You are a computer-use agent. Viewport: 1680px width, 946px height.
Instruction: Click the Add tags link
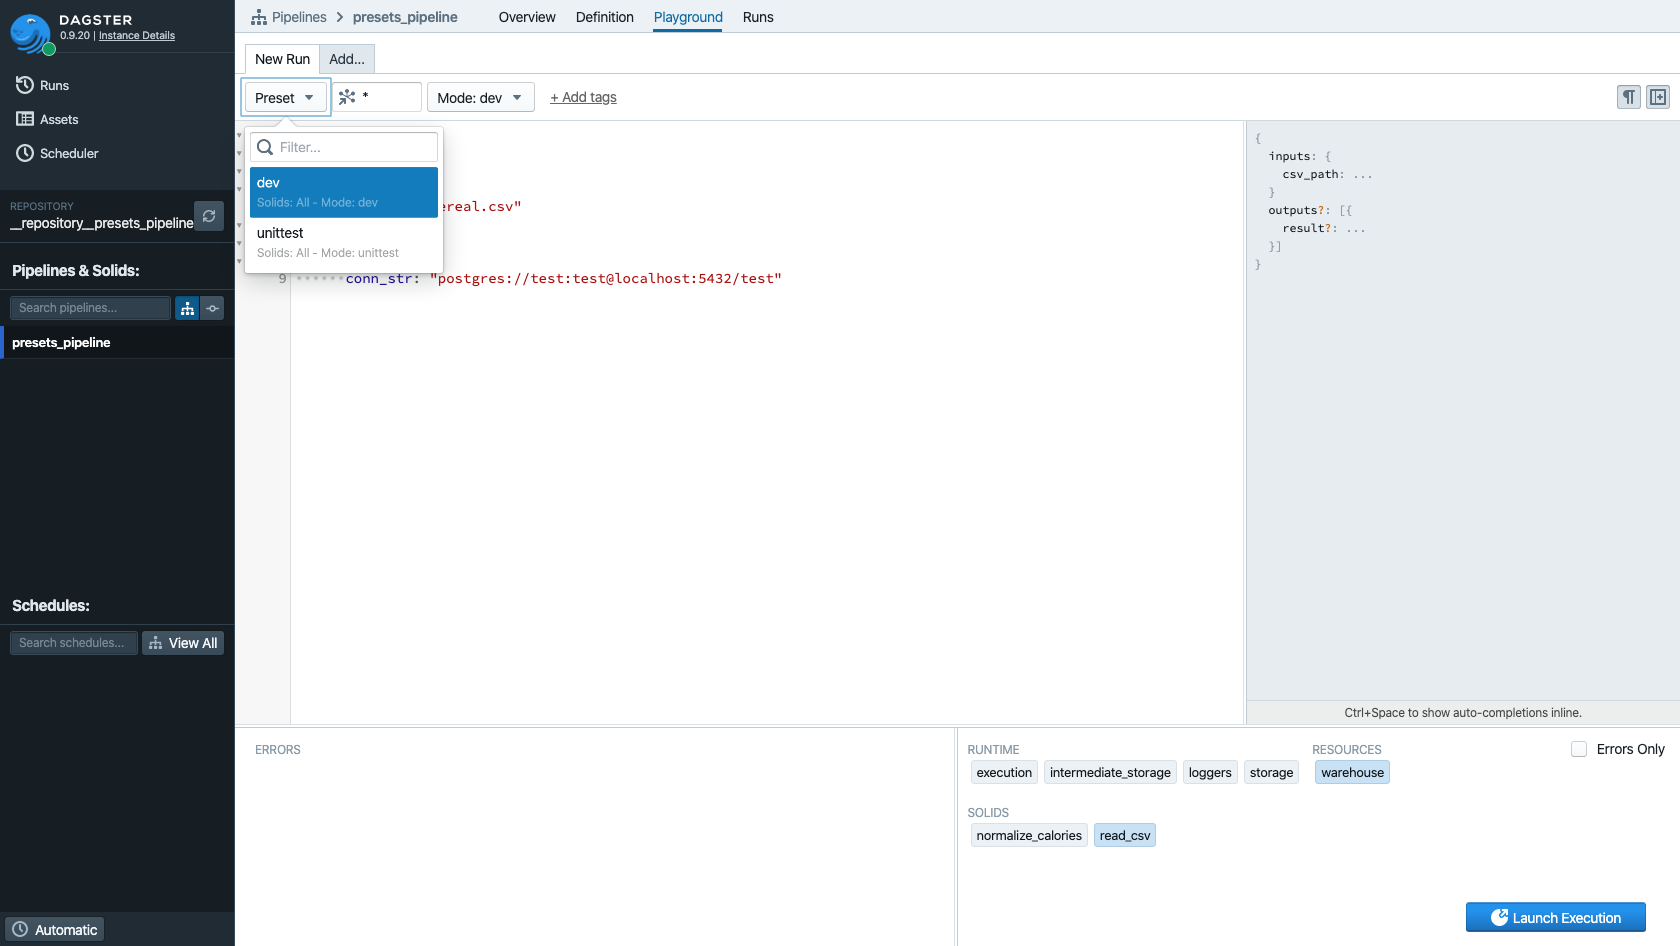[x=583, y=97]
